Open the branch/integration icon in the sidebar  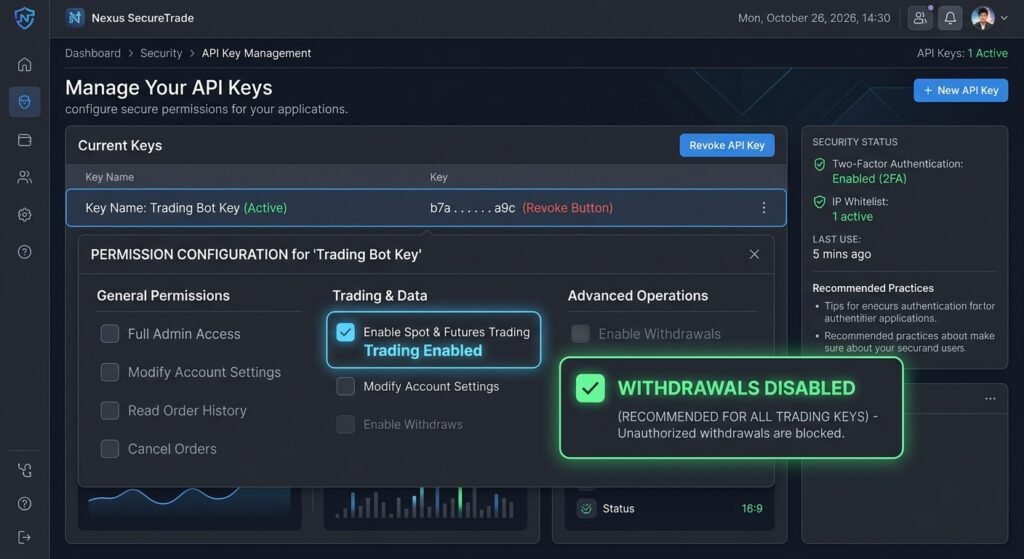24,470
